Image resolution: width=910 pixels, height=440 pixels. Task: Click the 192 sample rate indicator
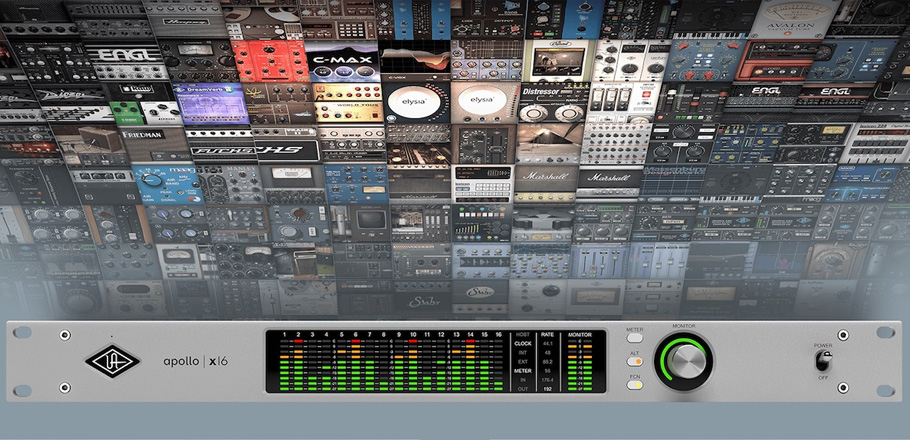point(547,389)
